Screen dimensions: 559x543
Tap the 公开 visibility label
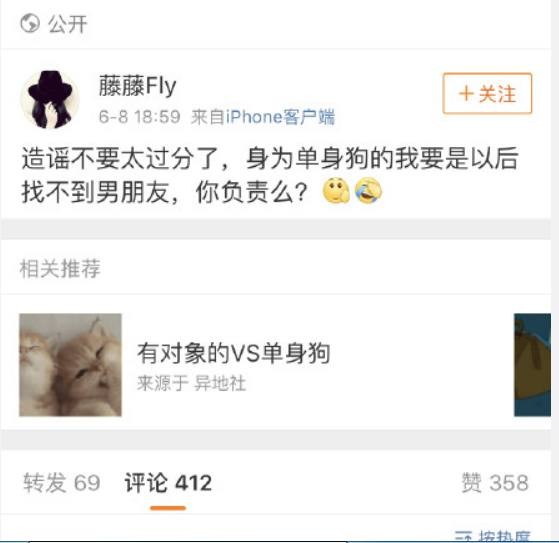pos(68,24)
